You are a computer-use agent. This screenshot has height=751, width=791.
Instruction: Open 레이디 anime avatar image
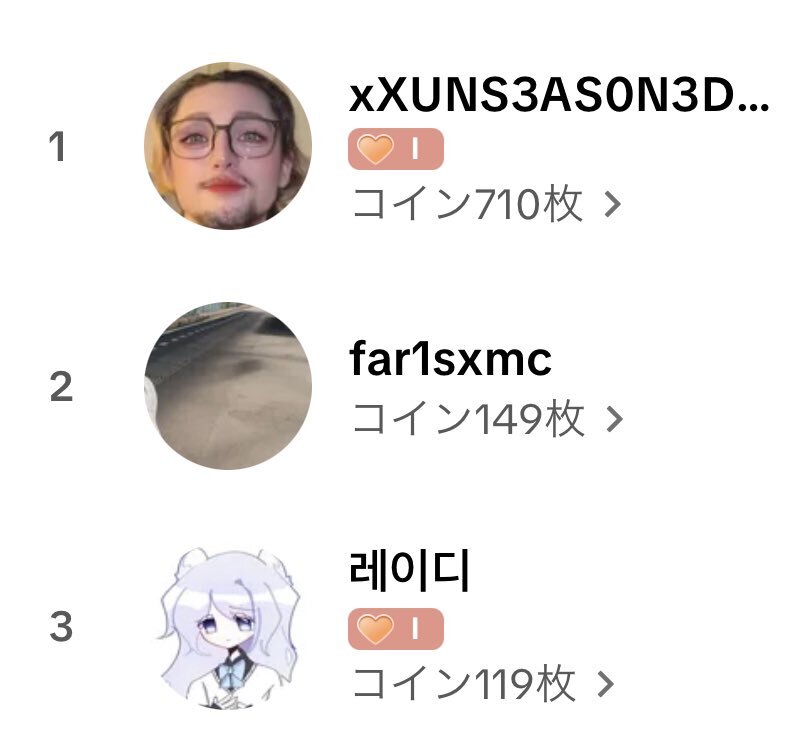tap(228, 627)
